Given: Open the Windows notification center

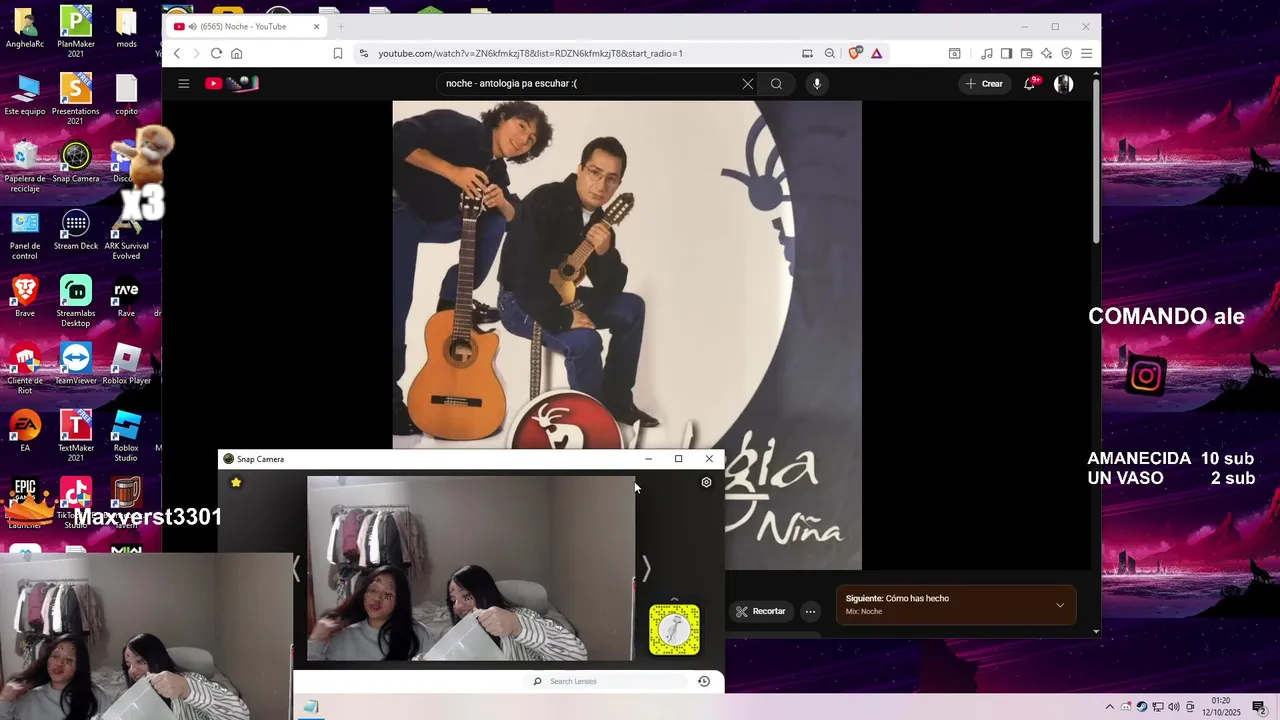Looking at the screenshot, I should 1259,707.
